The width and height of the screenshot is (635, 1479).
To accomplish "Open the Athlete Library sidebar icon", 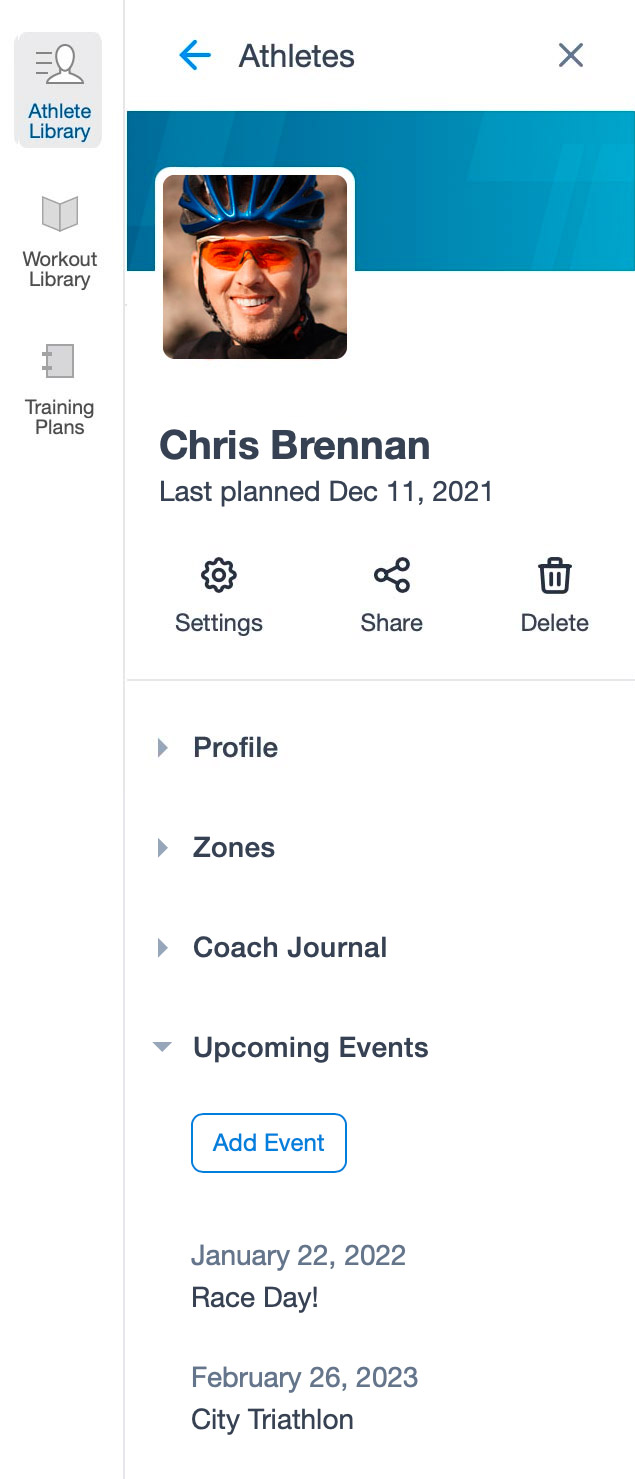I will 60,65.
